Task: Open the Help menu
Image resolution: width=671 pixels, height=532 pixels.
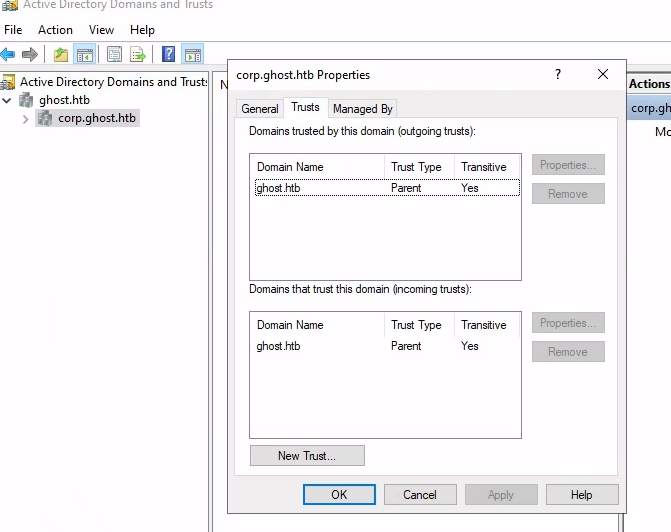Action: click(x=142, y=30)
